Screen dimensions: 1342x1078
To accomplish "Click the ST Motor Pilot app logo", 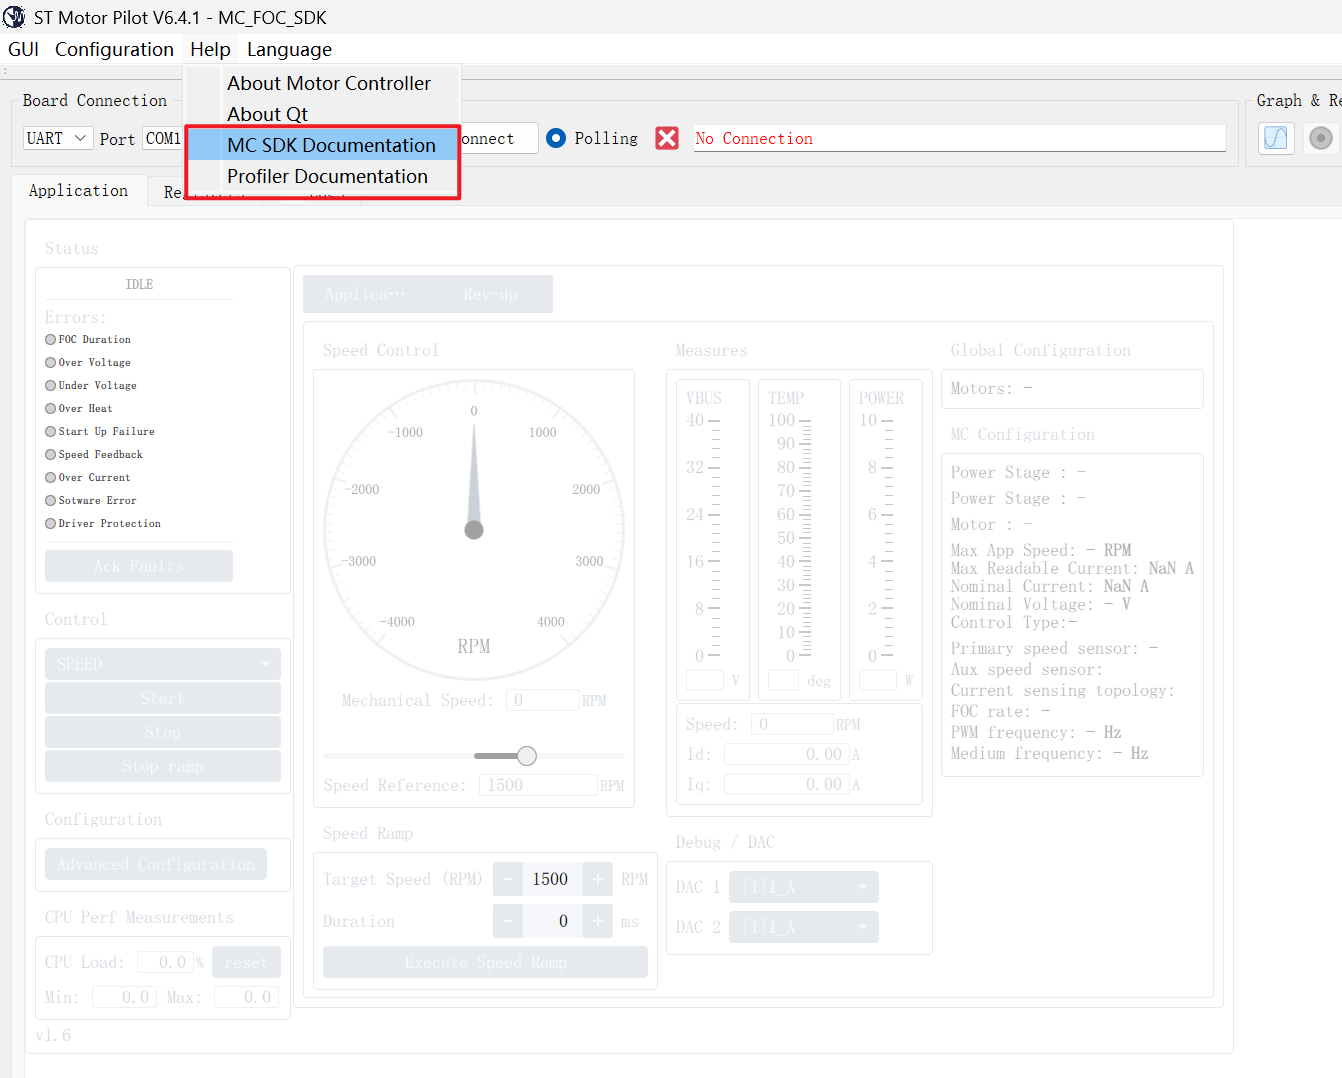I will click(14, 17).
